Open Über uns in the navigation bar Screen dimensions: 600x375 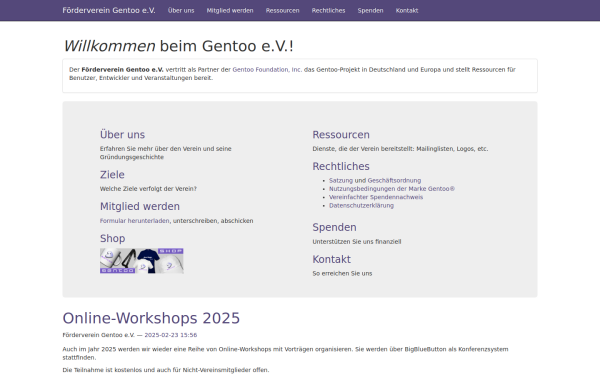(181, 10)
